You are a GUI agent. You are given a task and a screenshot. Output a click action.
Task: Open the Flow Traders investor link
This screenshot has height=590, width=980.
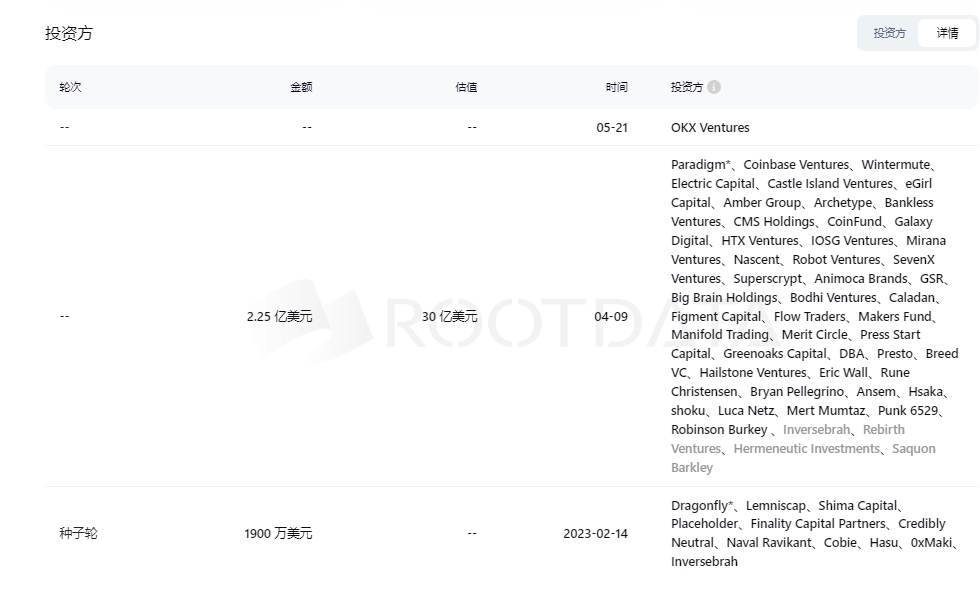click(809, 316)
